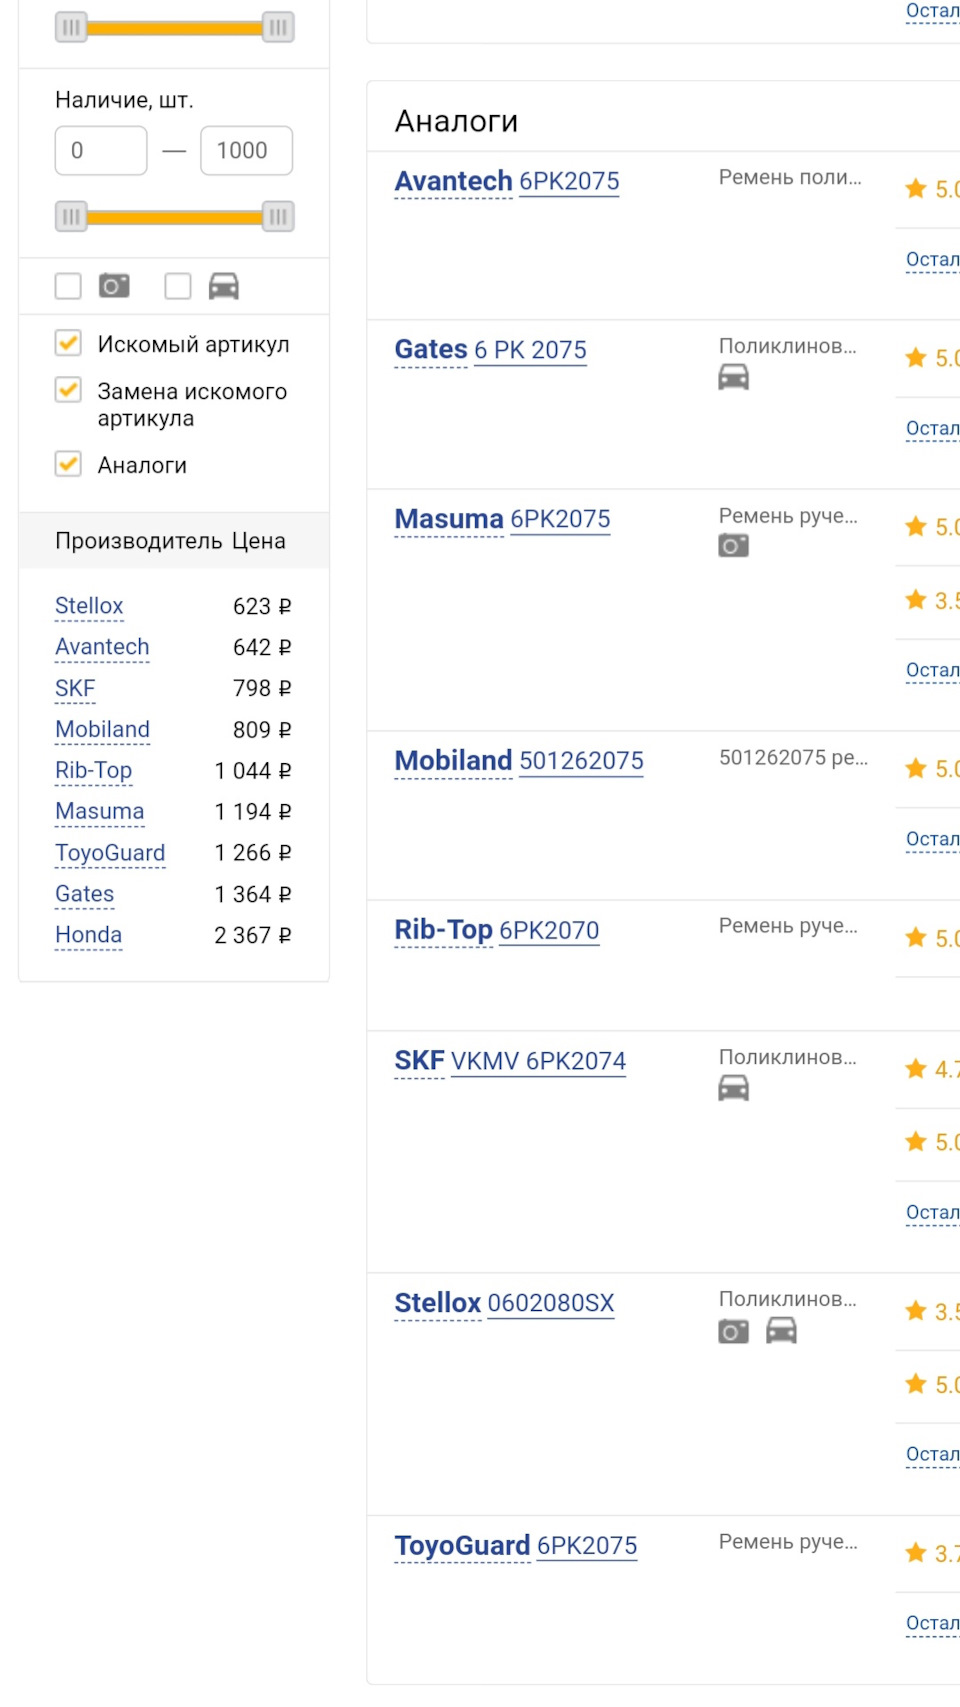The height and width of the screenshot is (1707, 960).
Task: Click the camera icon in Stellox row
Action: [733, 1331]
